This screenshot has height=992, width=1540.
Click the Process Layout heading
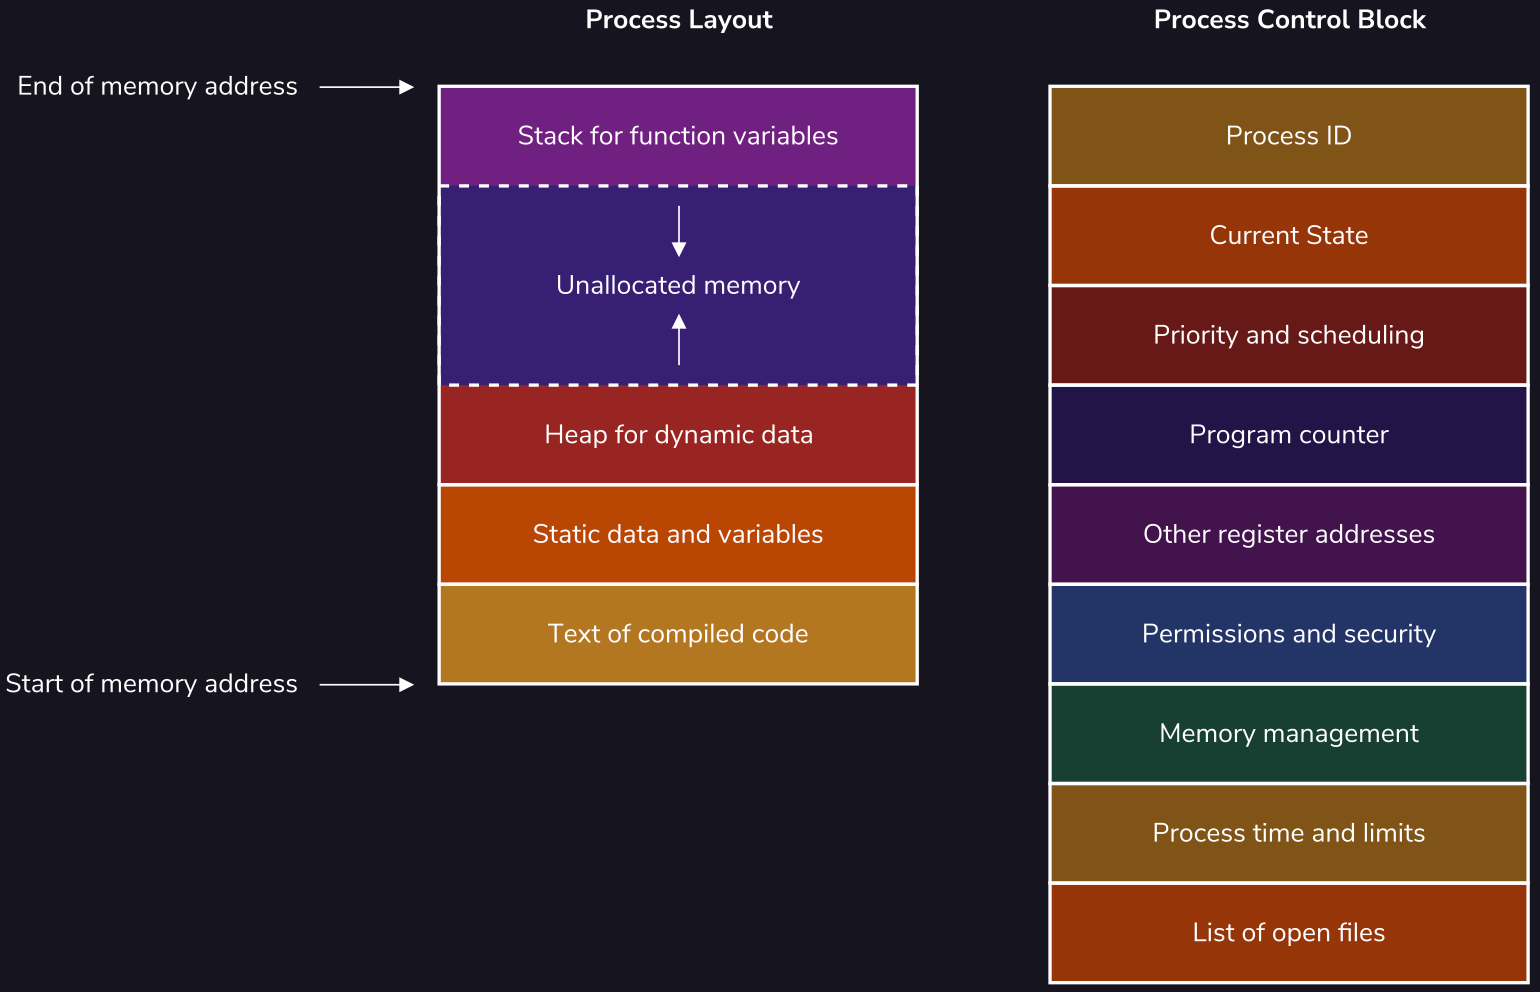coord(679,20)
